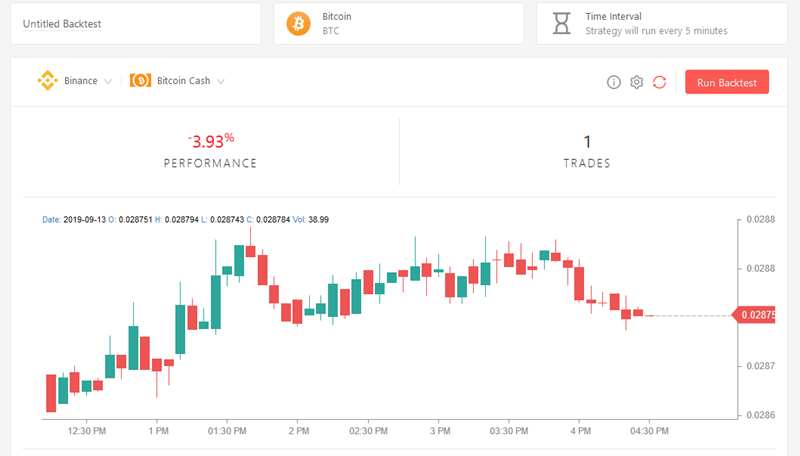
Task: Click the 0.0286 price axis label
Action: tap(761, 415)
